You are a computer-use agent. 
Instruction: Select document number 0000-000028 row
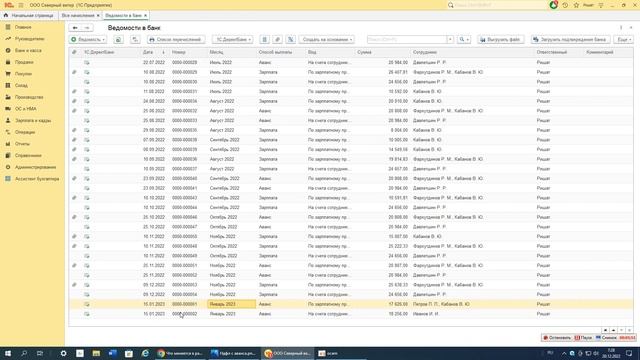point(184,62)
